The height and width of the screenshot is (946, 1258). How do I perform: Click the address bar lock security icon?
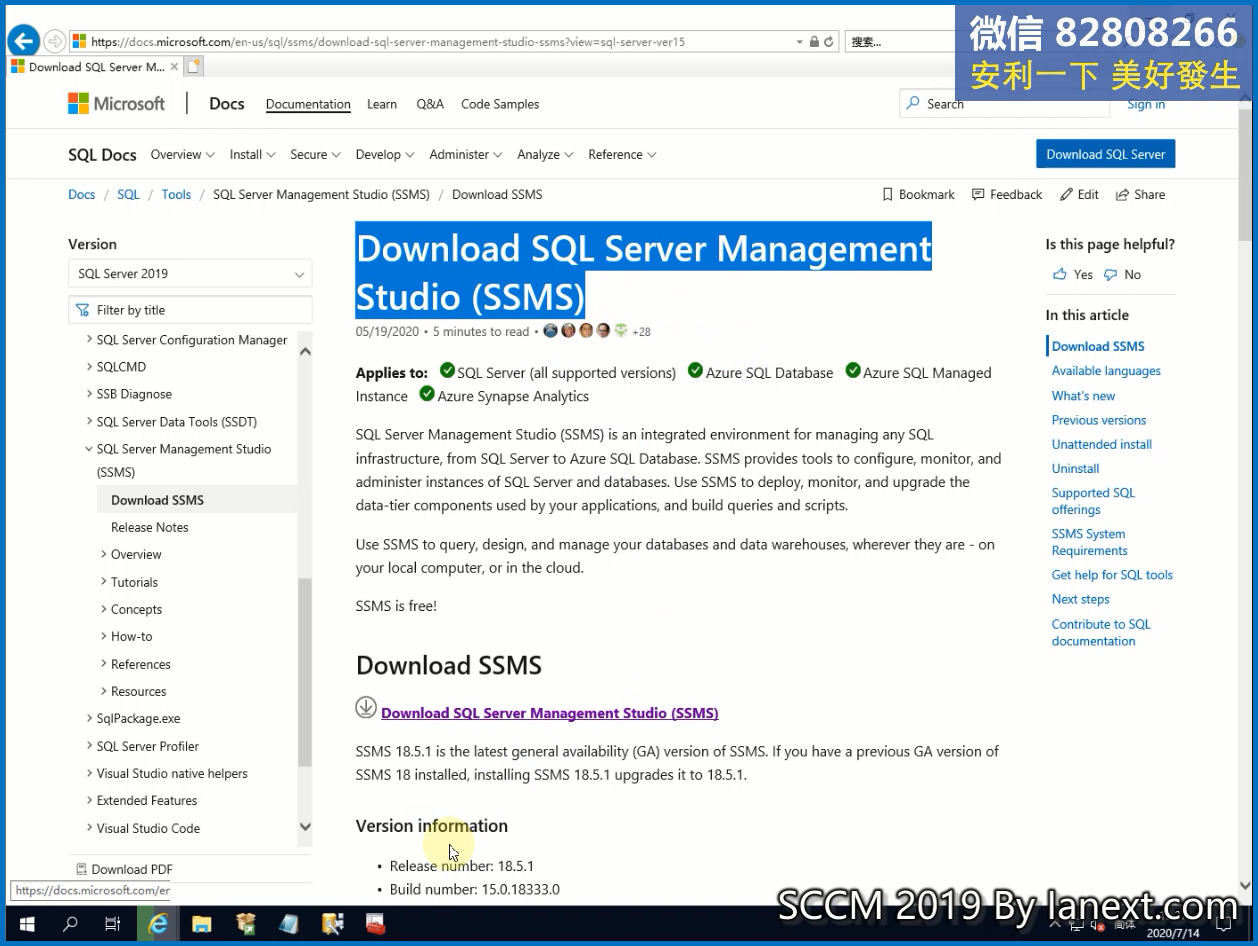(x=814, y=42)
